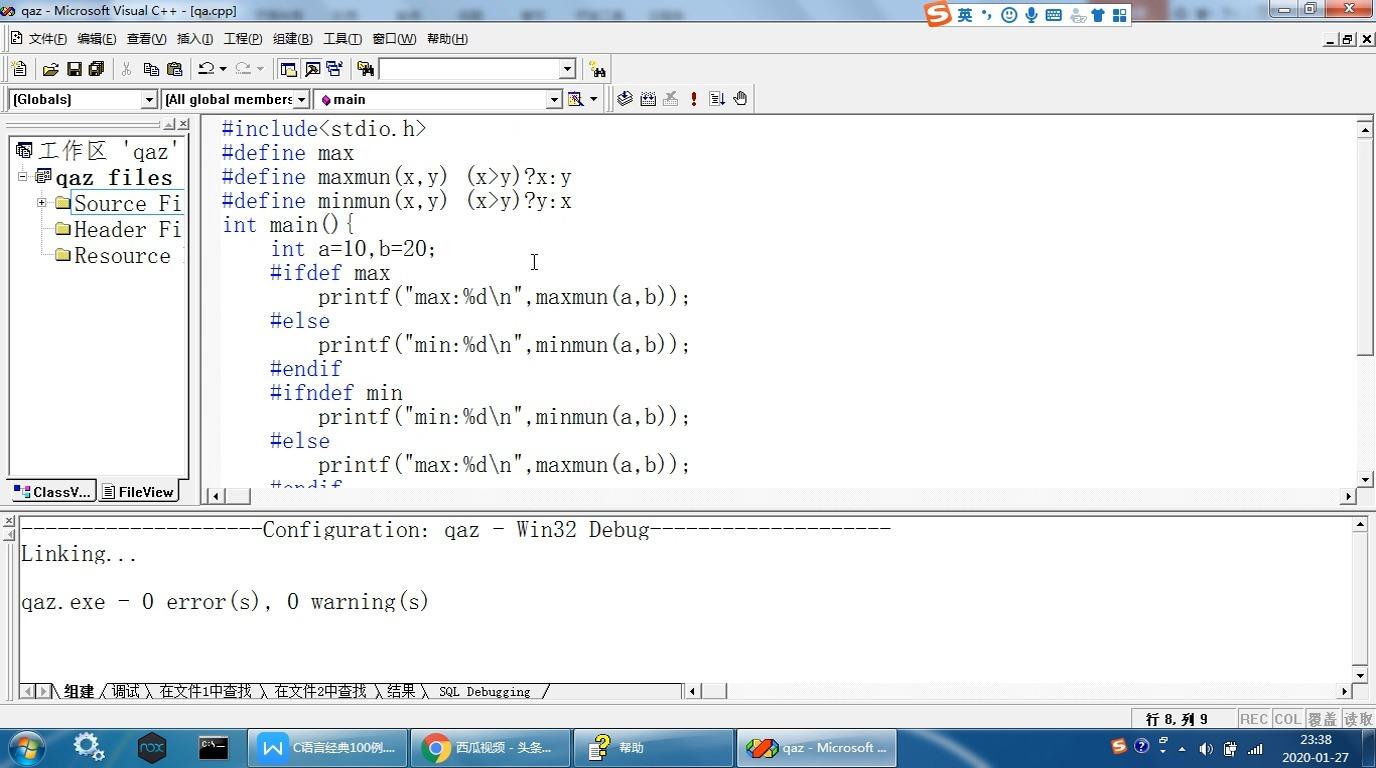
Task: Toggle Sogou input 英 language mode
Action: 964,15
